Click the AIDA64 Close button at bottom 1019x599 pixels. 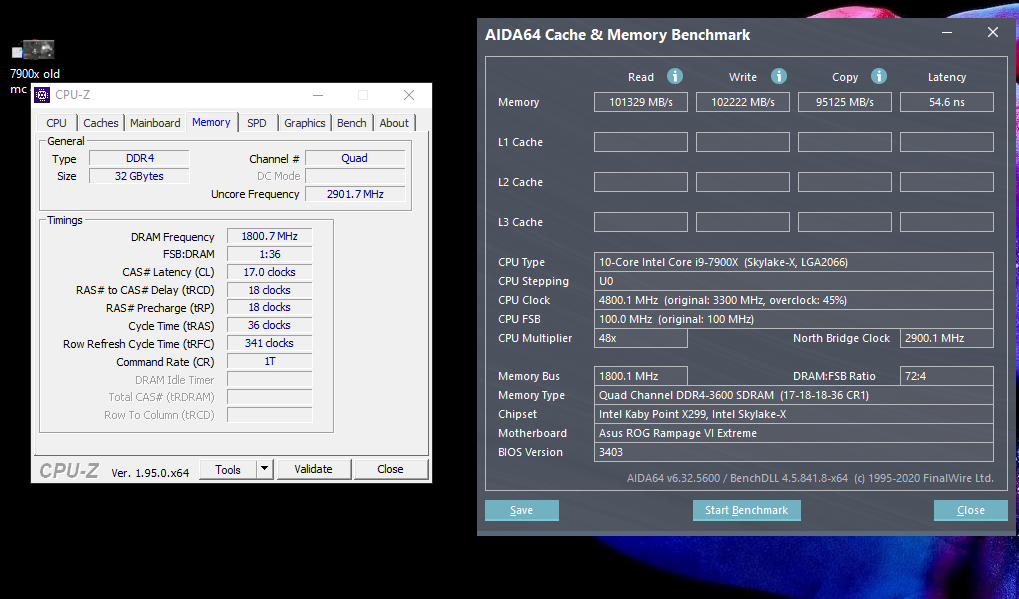pyautogui.click(x=970, y=510)
